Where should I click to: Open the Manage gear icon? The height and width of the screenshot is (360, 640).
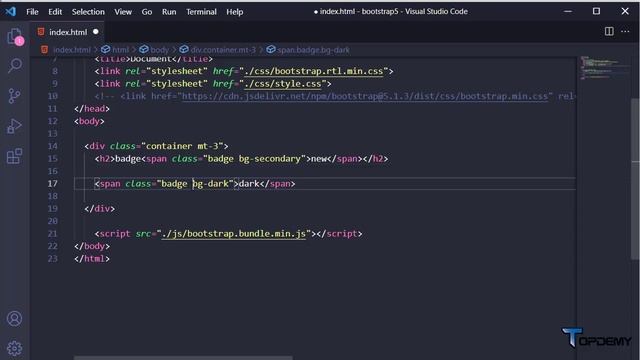pyautogui.click(x=15, y=348)
